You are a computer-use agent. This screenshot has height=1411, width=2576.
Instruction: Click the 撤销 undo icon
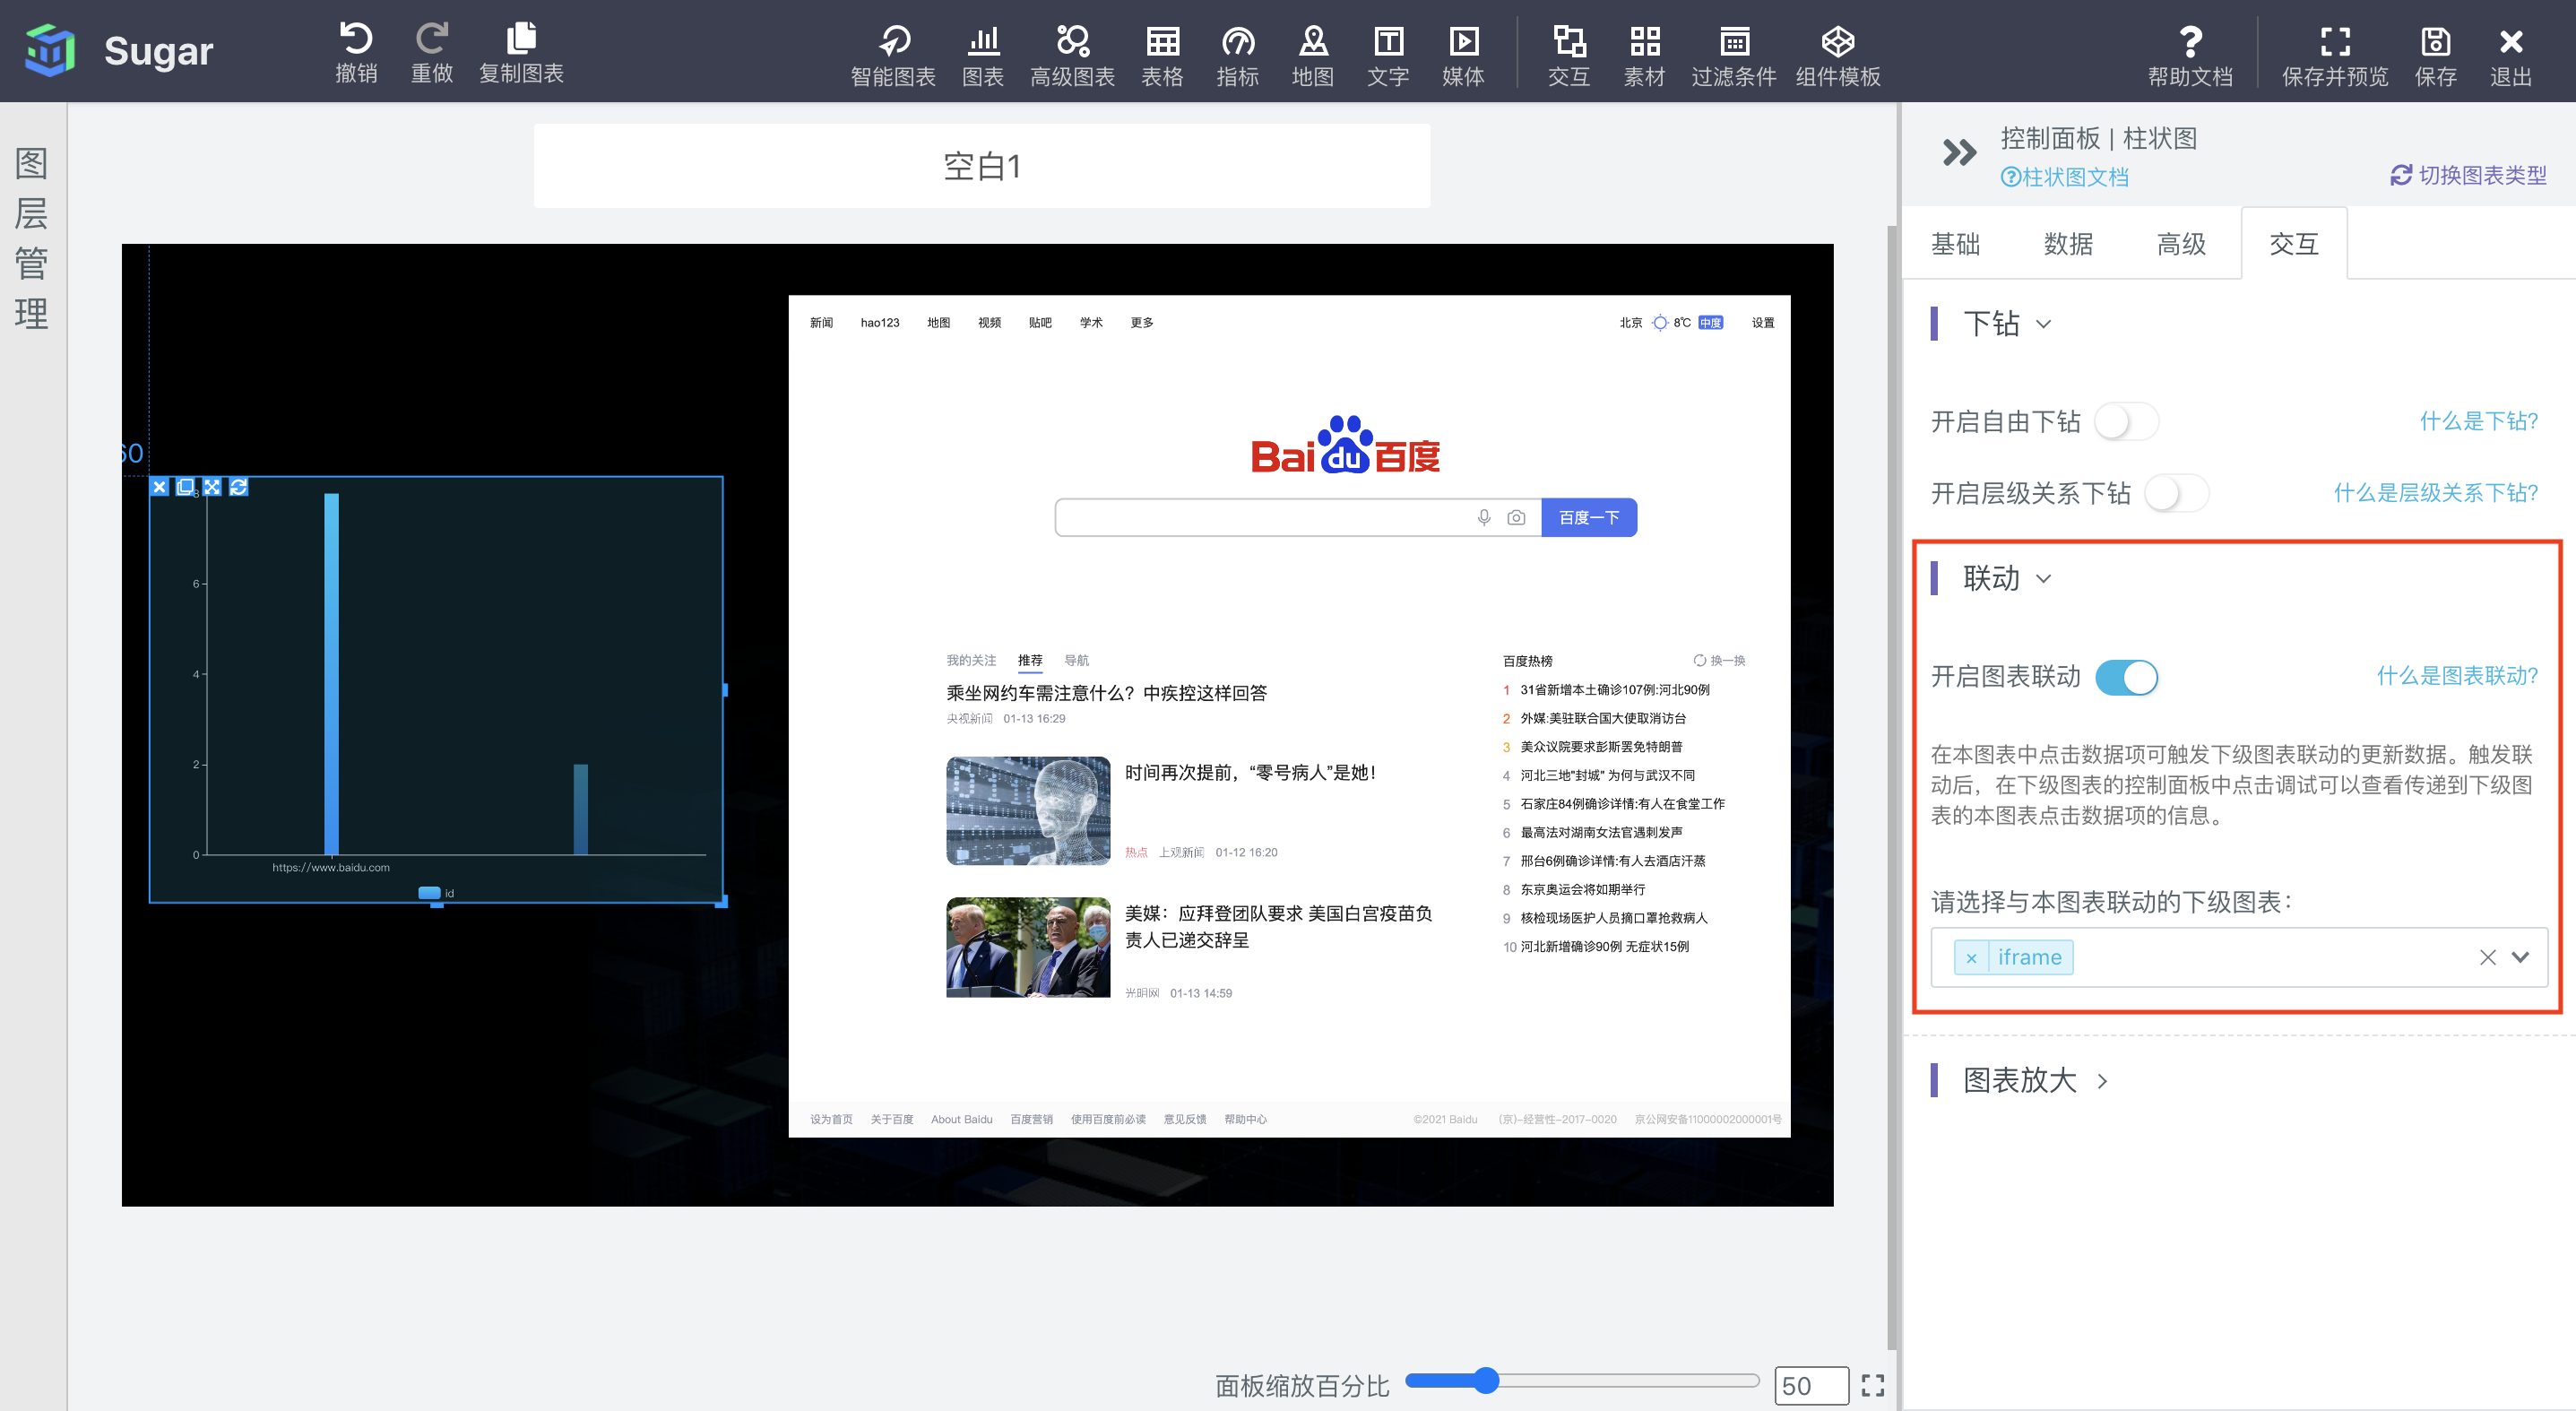356,38
